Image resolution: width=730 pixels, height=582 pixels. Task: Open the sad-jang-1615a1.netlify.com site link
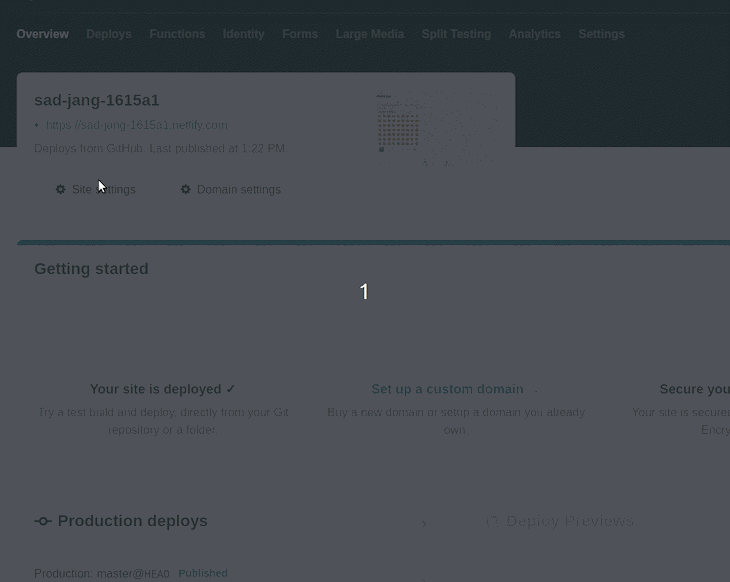(137, 125)
